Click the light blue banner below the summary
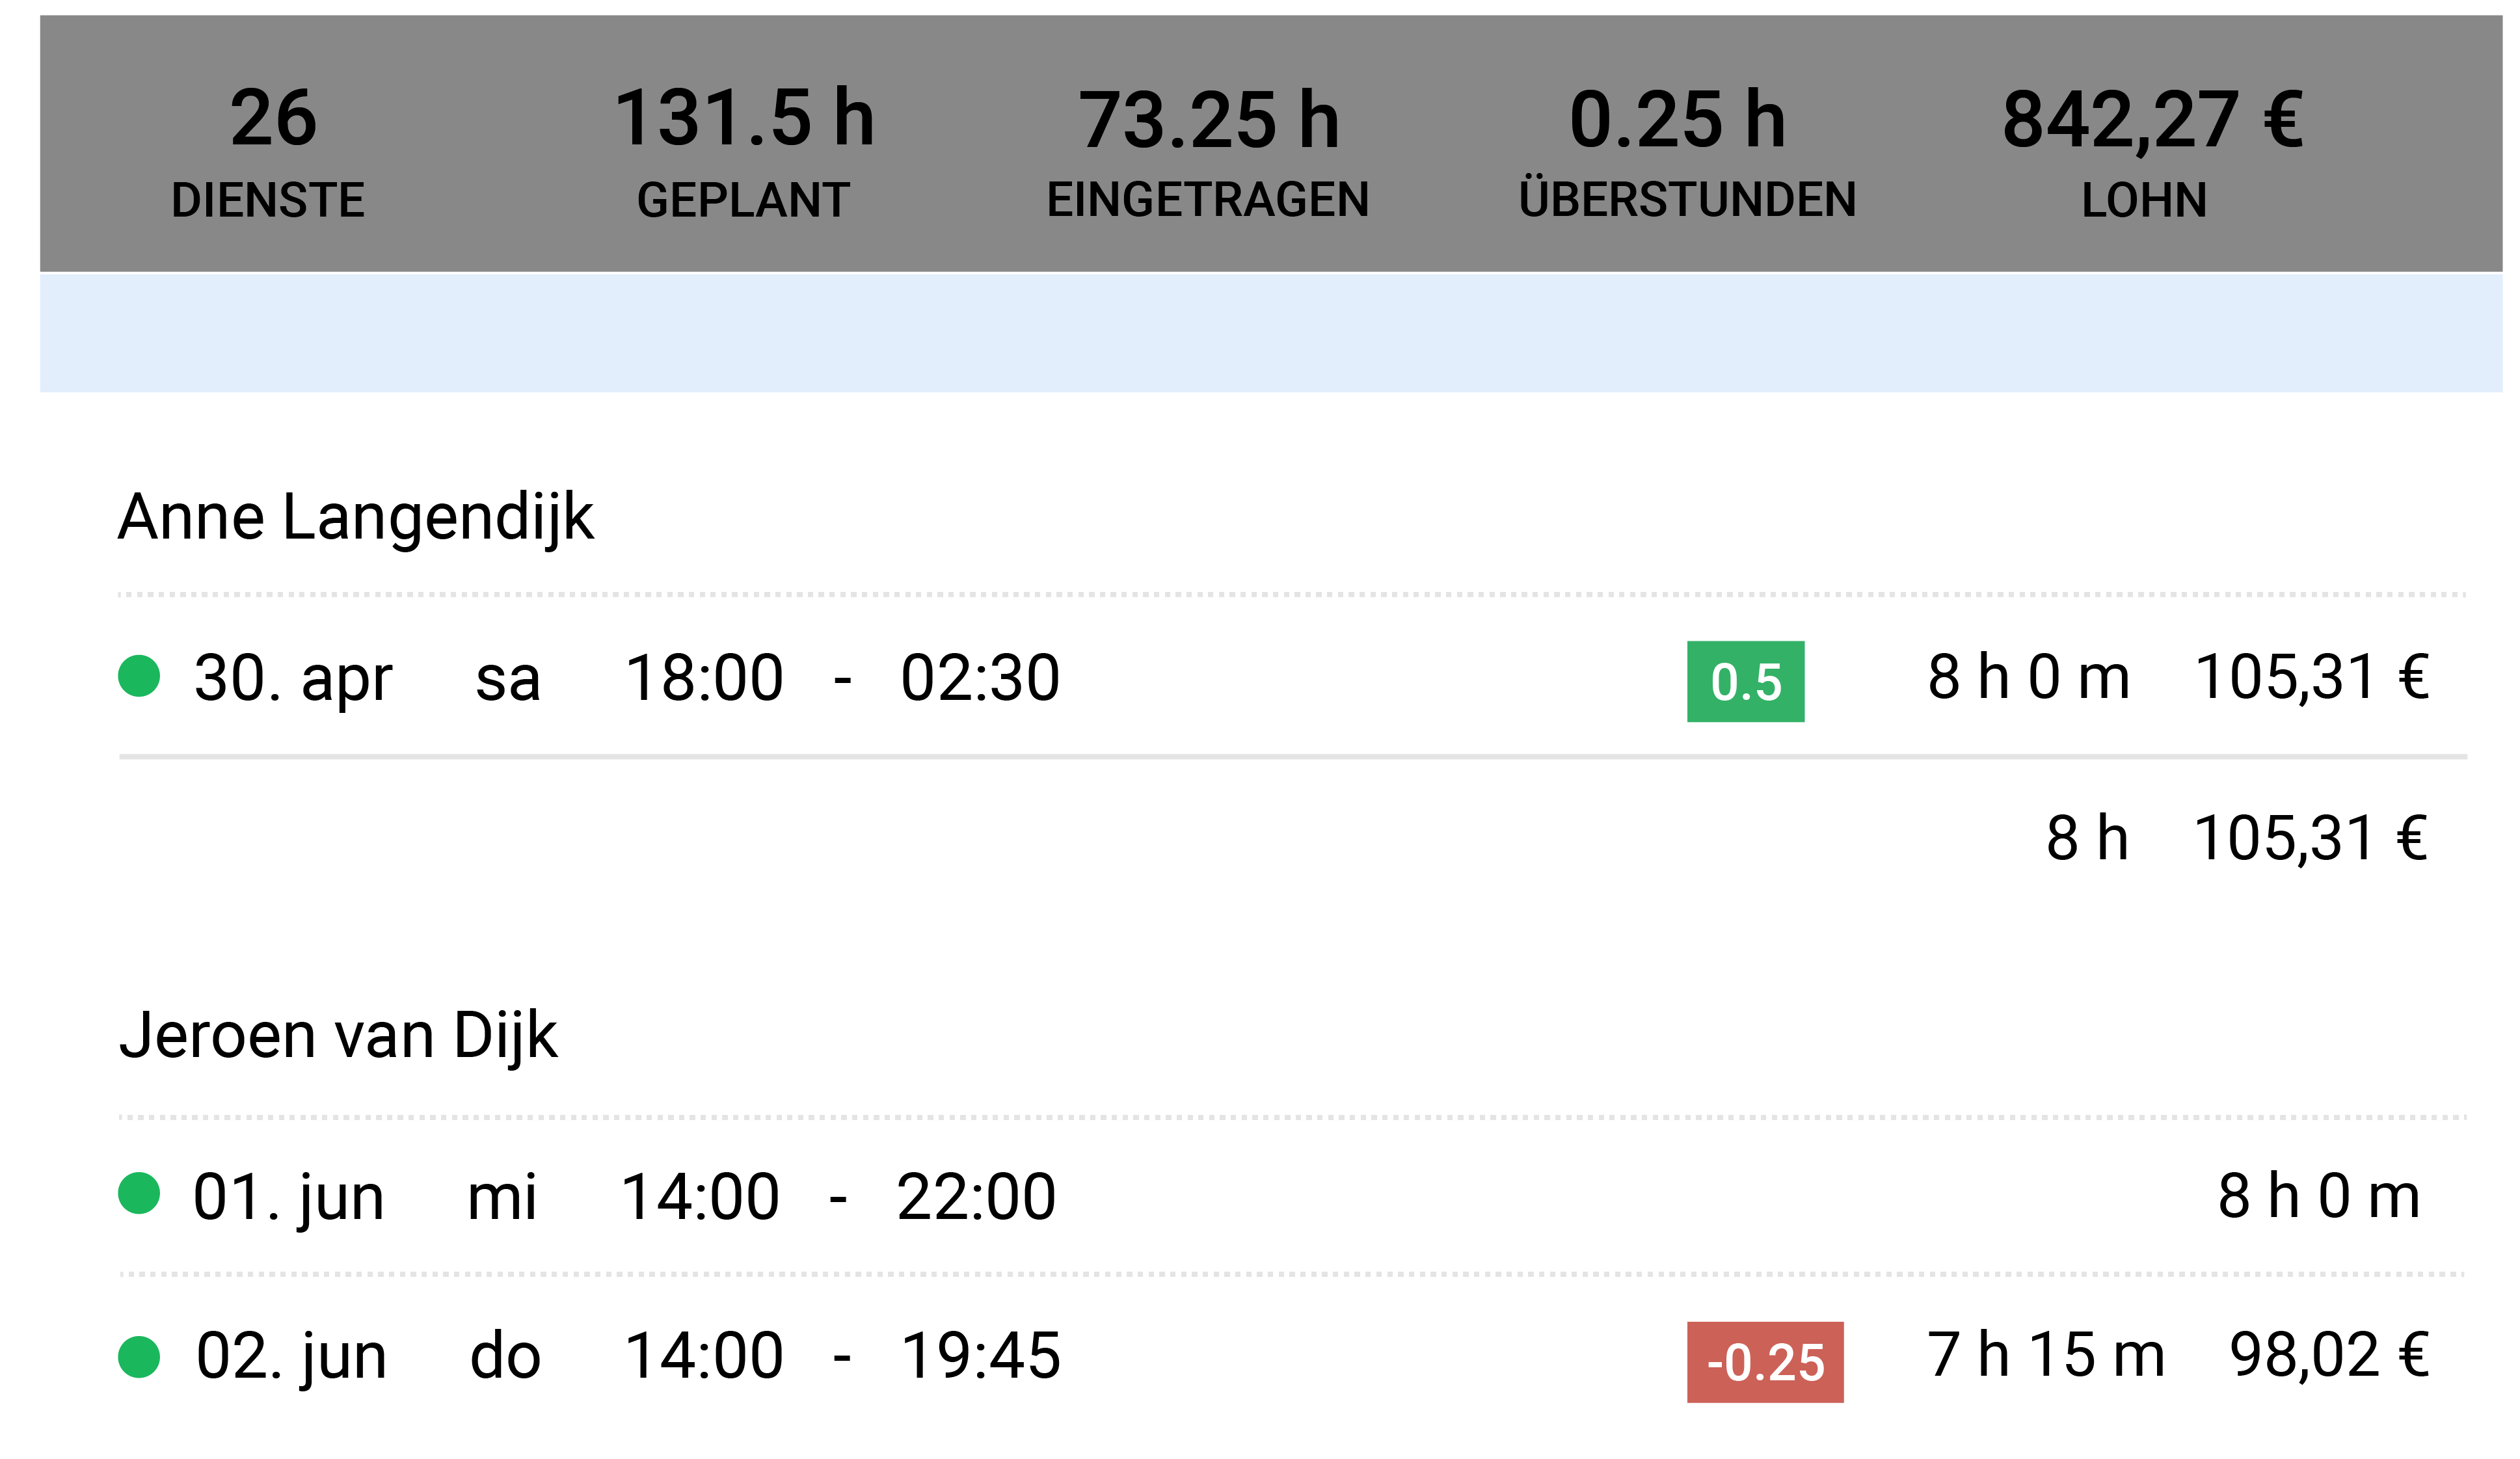Viewport: 2520px width, 1459px height. pos(1271,333)
